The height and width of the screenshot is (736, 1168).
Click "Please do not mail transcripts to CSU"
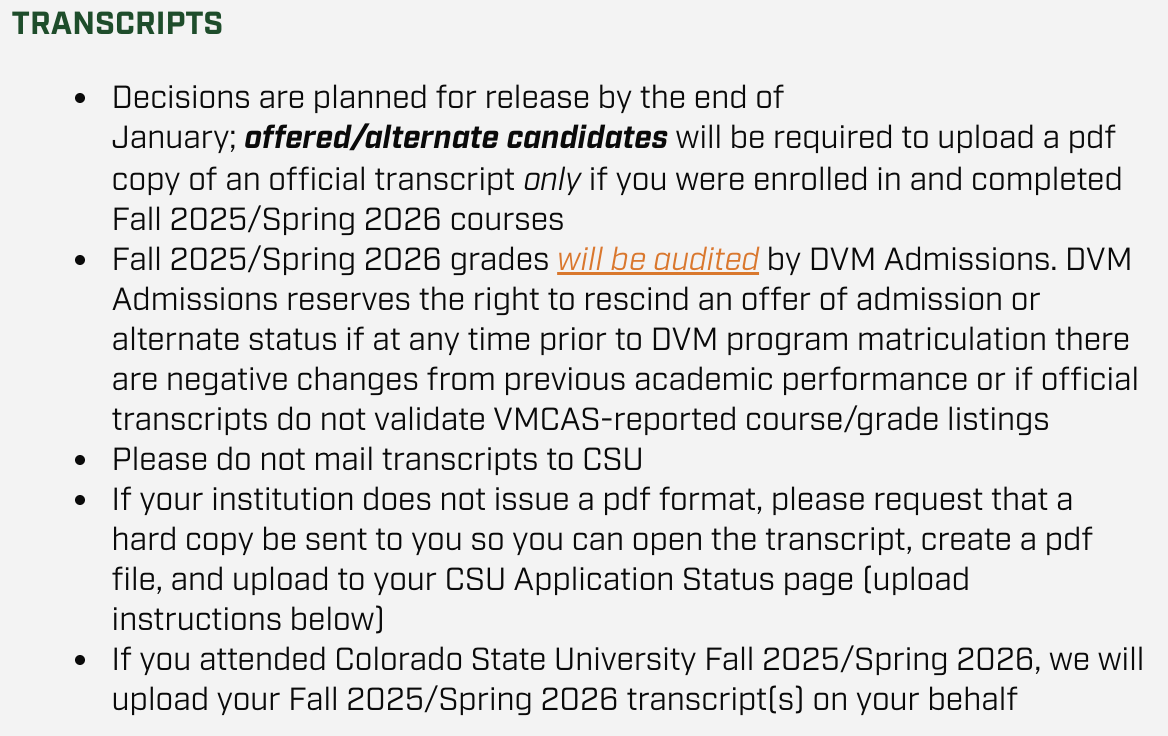(x=377, y=459)
